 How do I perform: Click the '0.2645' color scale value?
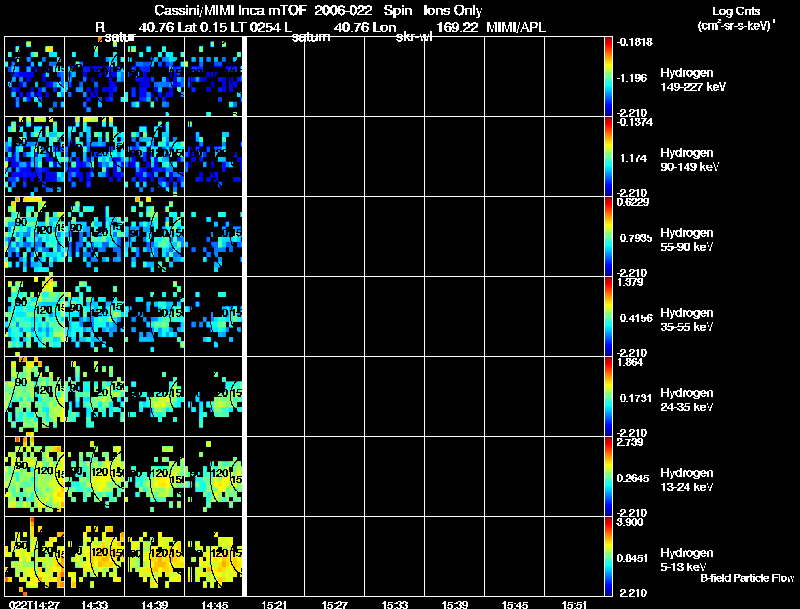(x=634, y=478)
